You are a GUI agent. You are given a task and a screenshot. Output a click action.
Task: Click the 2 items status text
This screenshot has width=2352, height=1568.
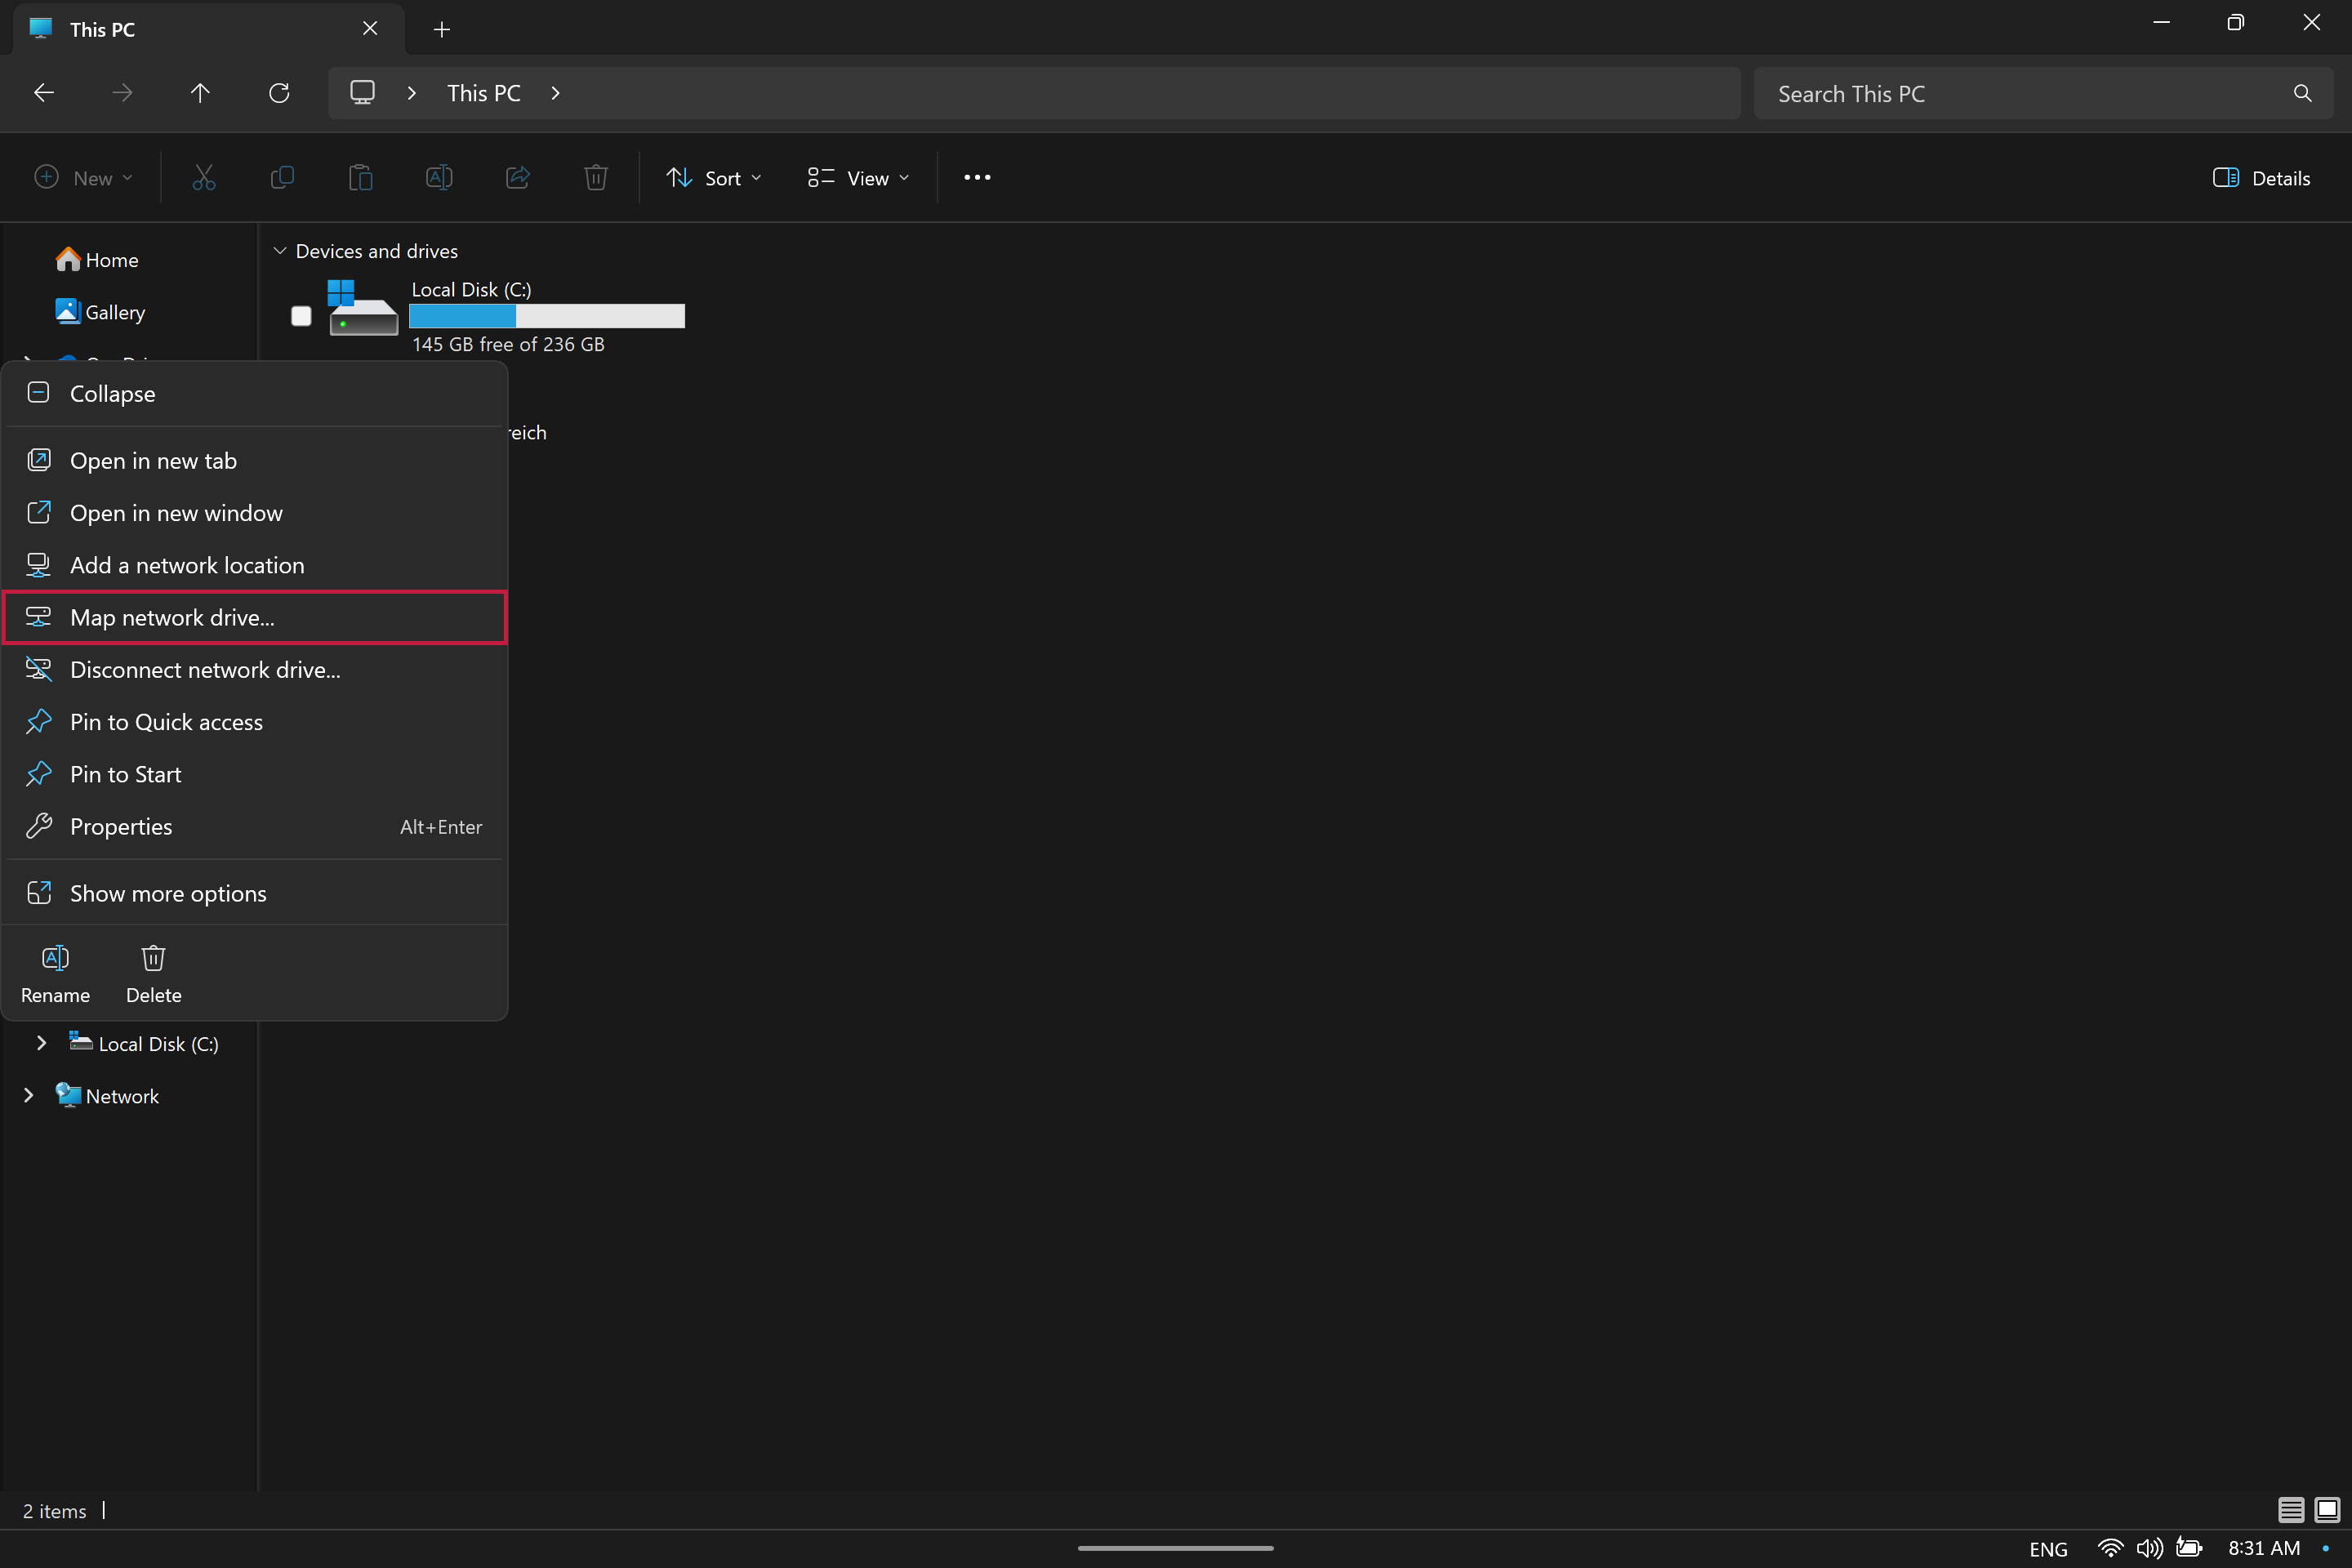point(54,1511)
